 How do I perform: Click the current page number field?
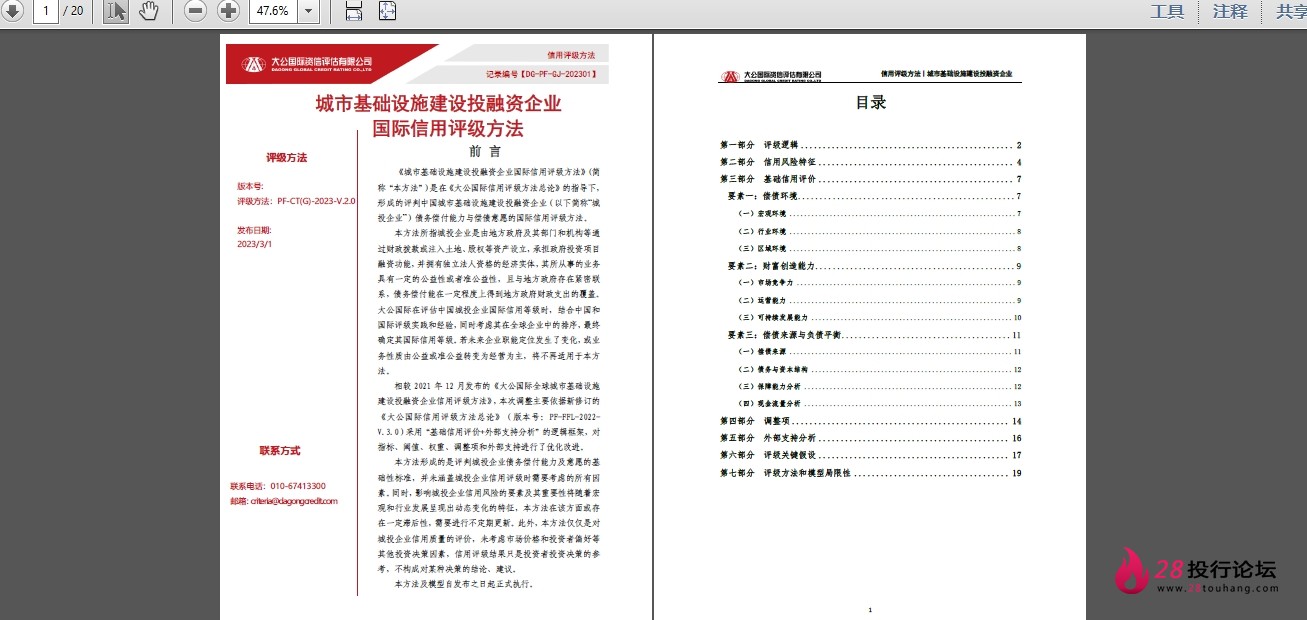pyautogui.click(x=46, y=12)
